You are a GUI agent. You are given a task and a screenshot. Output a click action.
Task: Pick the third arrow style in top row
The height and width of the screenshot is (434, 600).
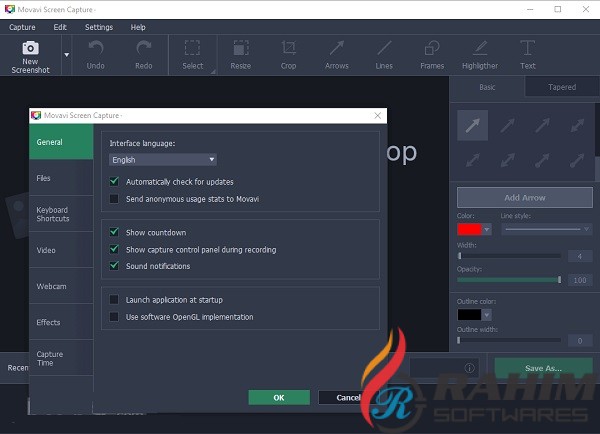pos(542,125)
